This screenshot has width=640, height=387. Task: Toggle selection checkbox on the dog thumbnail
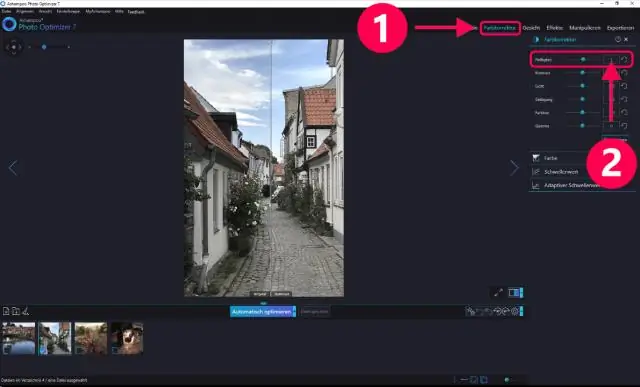coord(116,350)
